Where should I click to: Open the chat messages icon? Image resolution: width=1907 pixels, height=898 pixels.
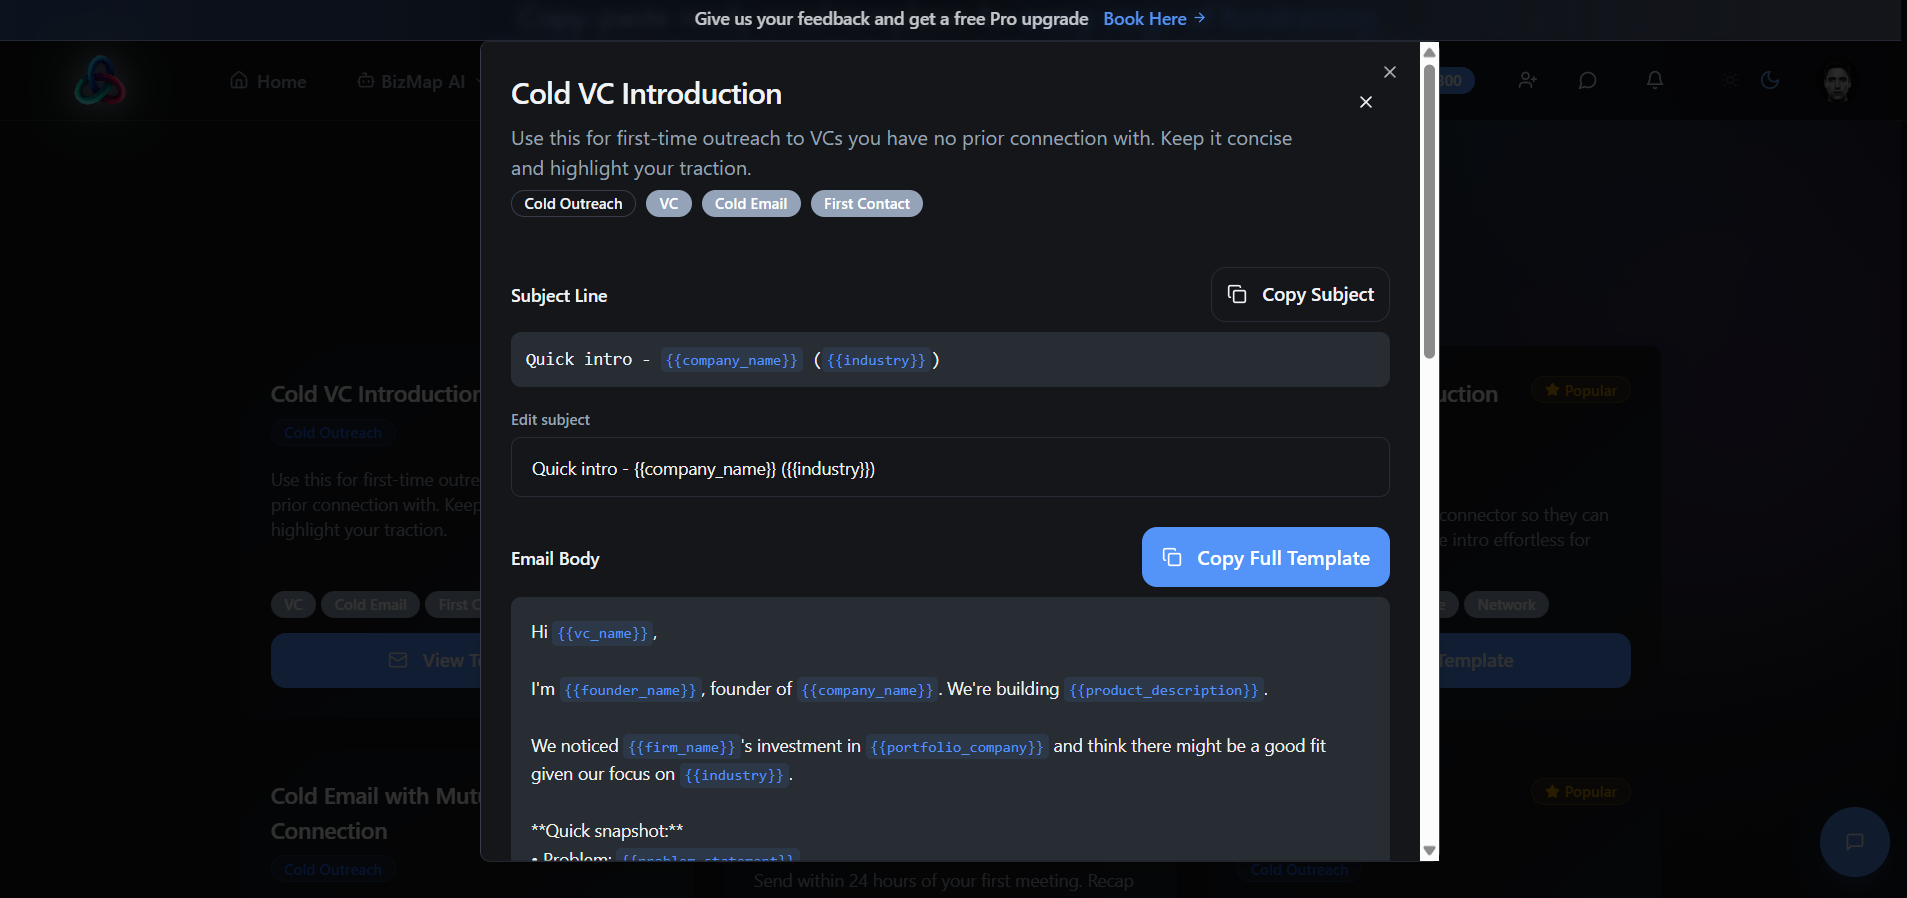(x=1588, y=80)
